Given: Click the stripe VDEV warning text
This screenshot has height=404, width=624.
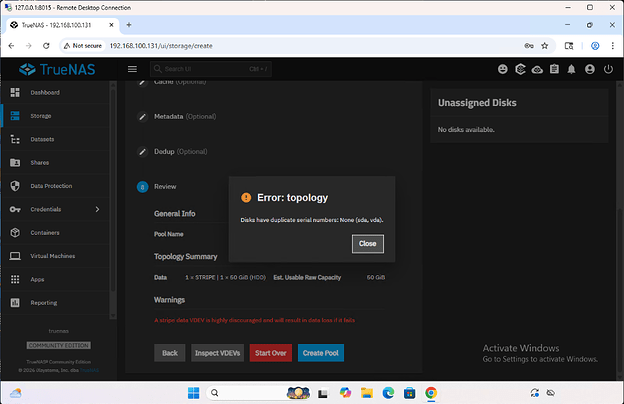Looking at the screenshot, I should click(x=254, y=320).
